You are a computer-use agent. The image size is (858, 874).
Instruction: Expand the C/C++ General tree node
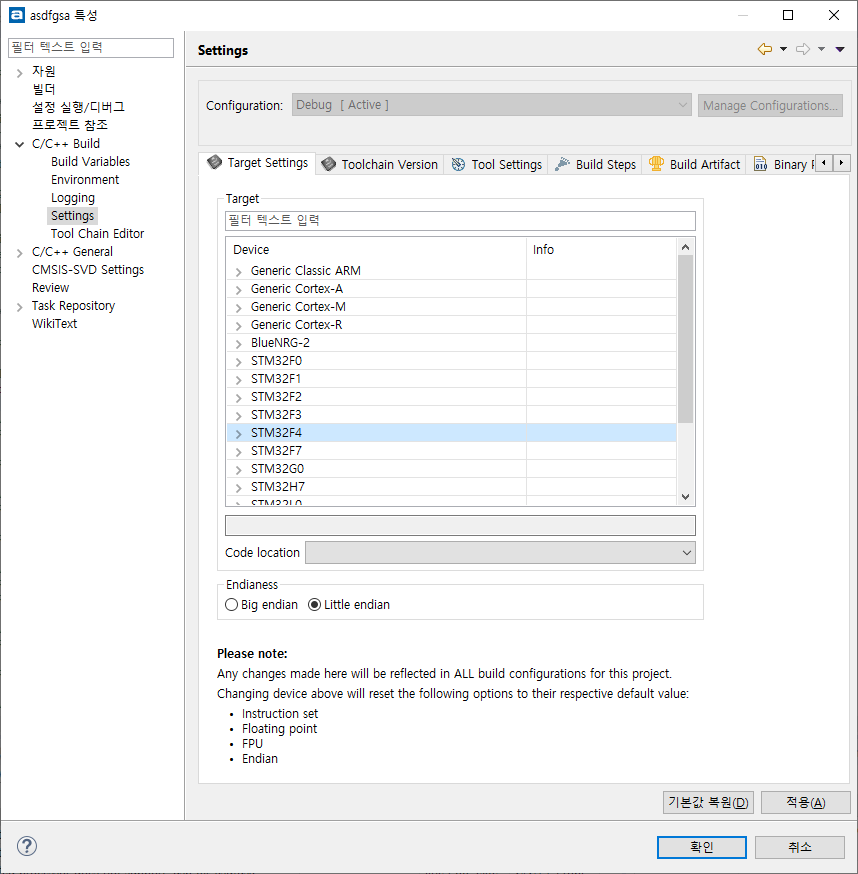click(20, 253)
